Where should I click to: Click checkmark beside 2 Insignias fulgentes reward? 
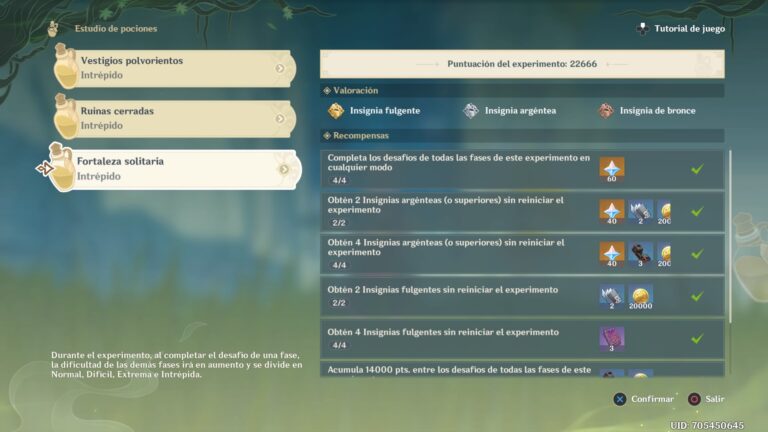pos(697,296)
